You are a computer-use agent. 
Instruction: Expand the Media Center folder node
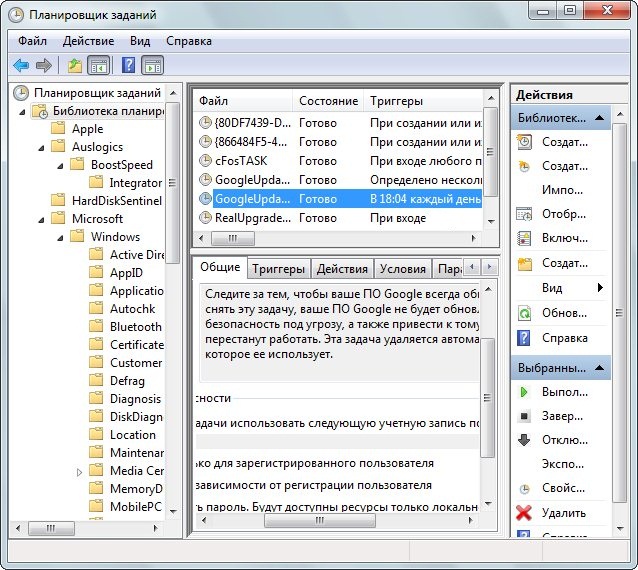tap(80, 471)
